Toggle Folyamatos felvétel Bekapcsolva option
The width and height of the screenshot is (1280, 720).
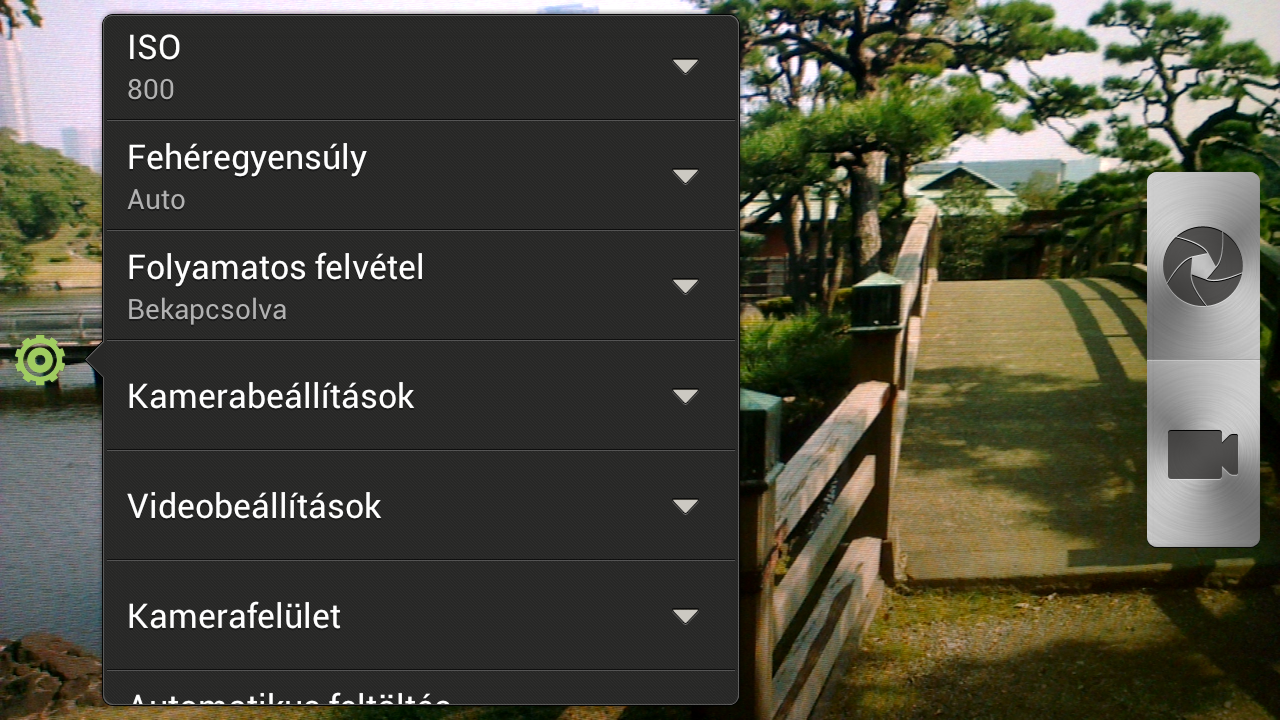click(x=421, y=286)
